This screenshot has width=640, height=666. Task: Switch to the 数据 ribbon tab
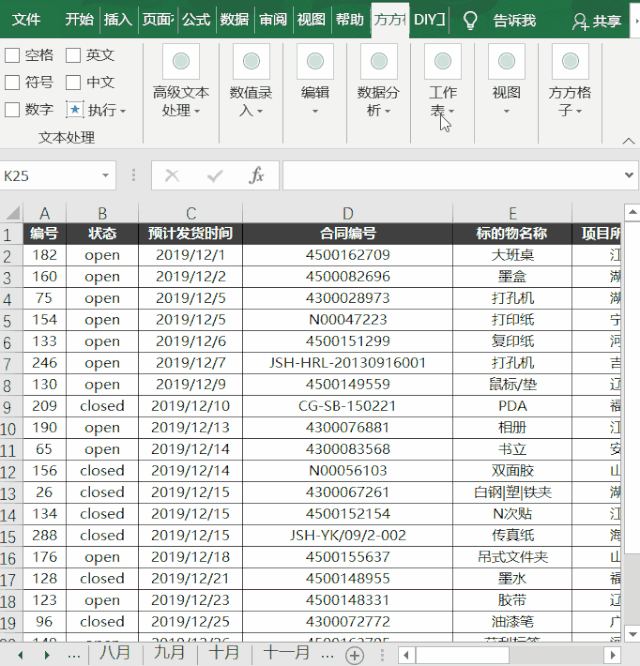(x=234, y=20)
